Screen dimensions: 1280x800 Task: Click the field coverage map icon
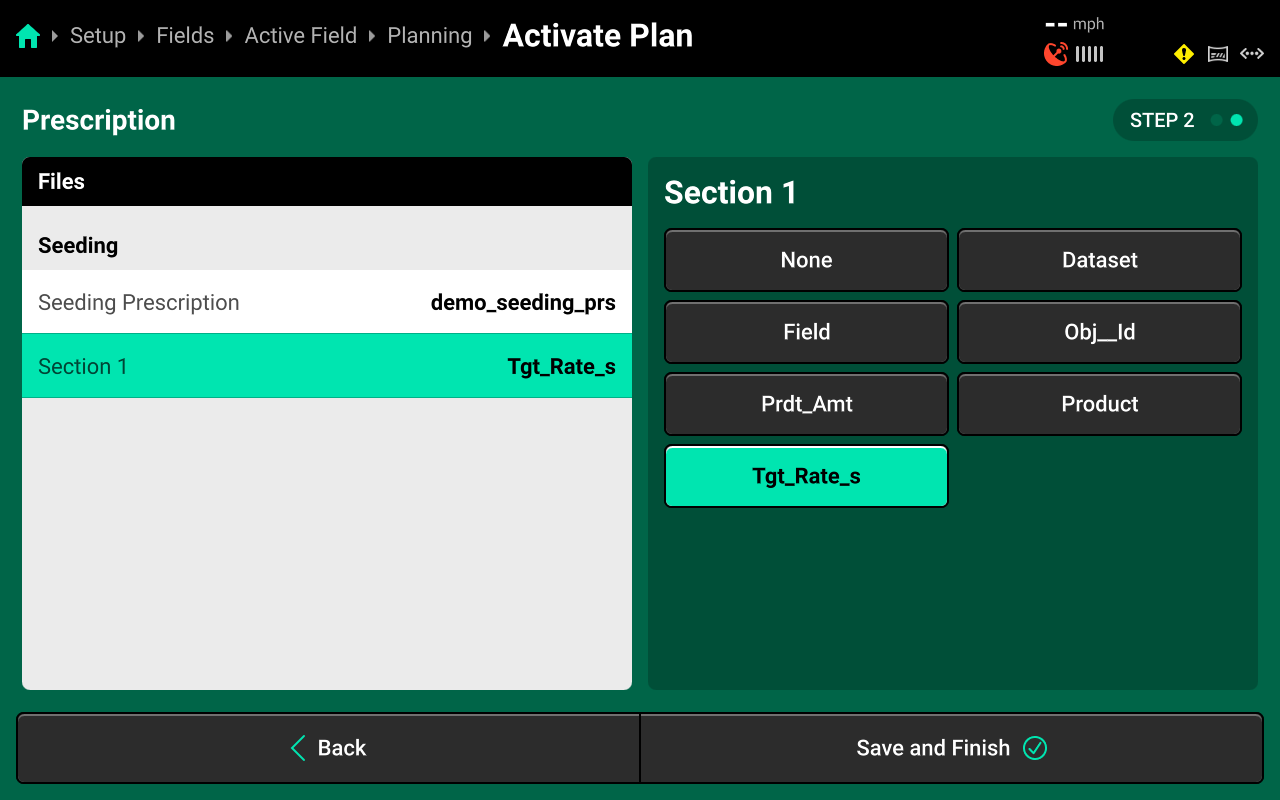click(x=1218, y=54)
